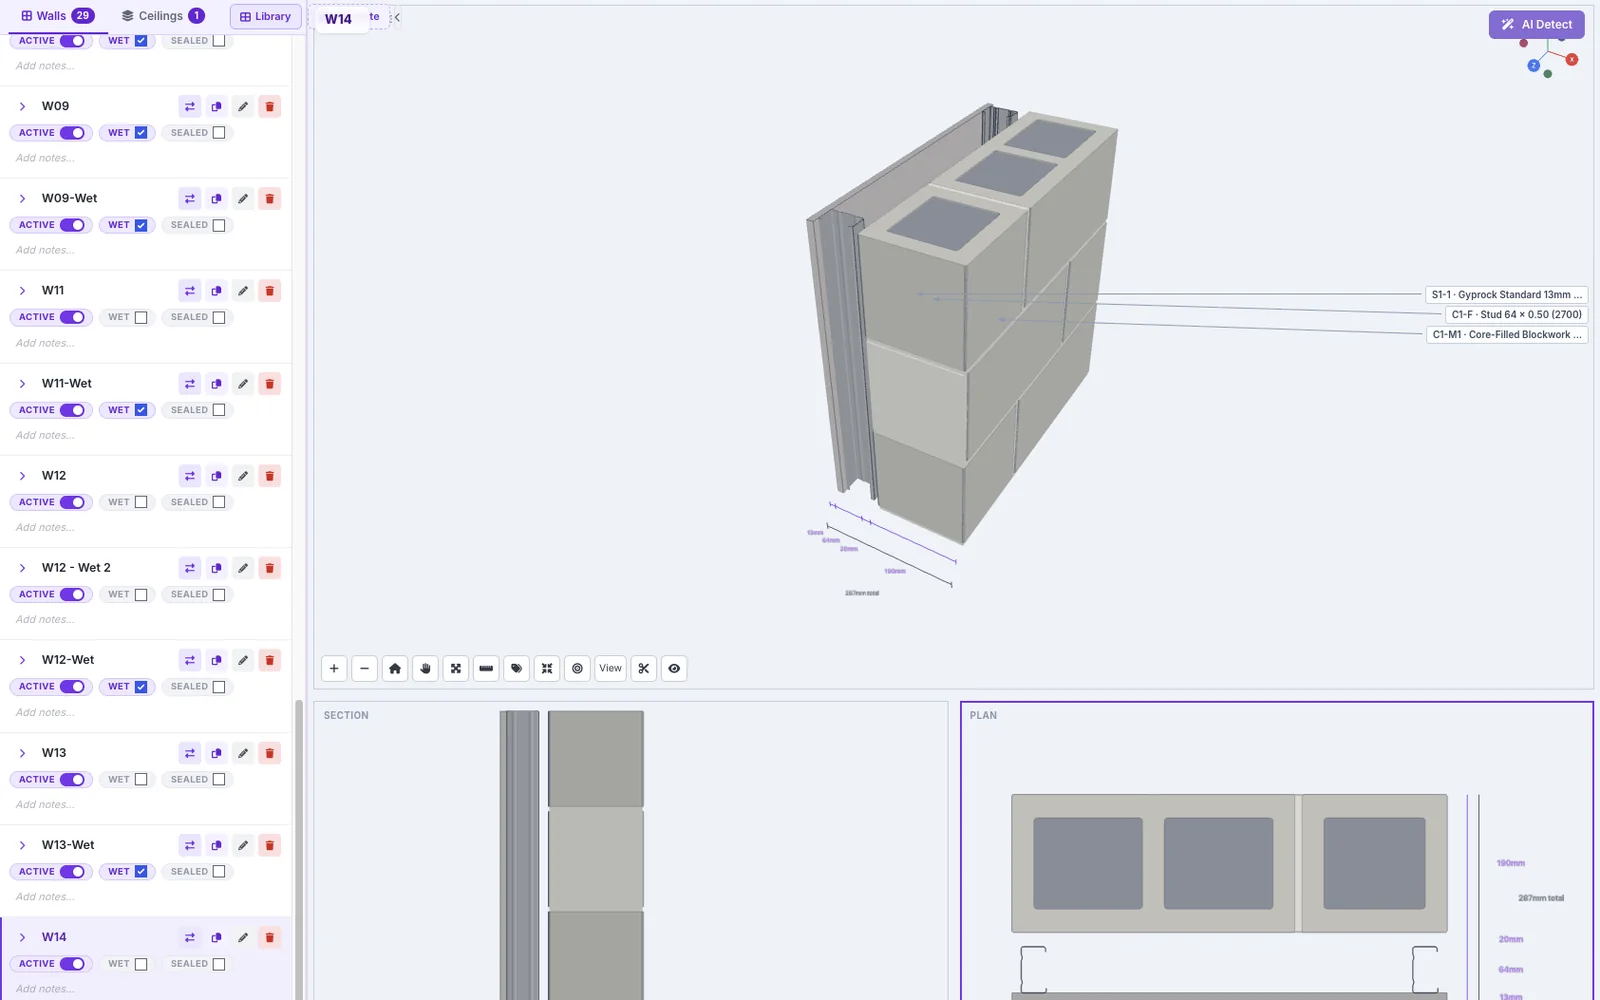Delete wall W09 with trash icon
The width and height of the screenshot is (1600, 1000).
269,106
